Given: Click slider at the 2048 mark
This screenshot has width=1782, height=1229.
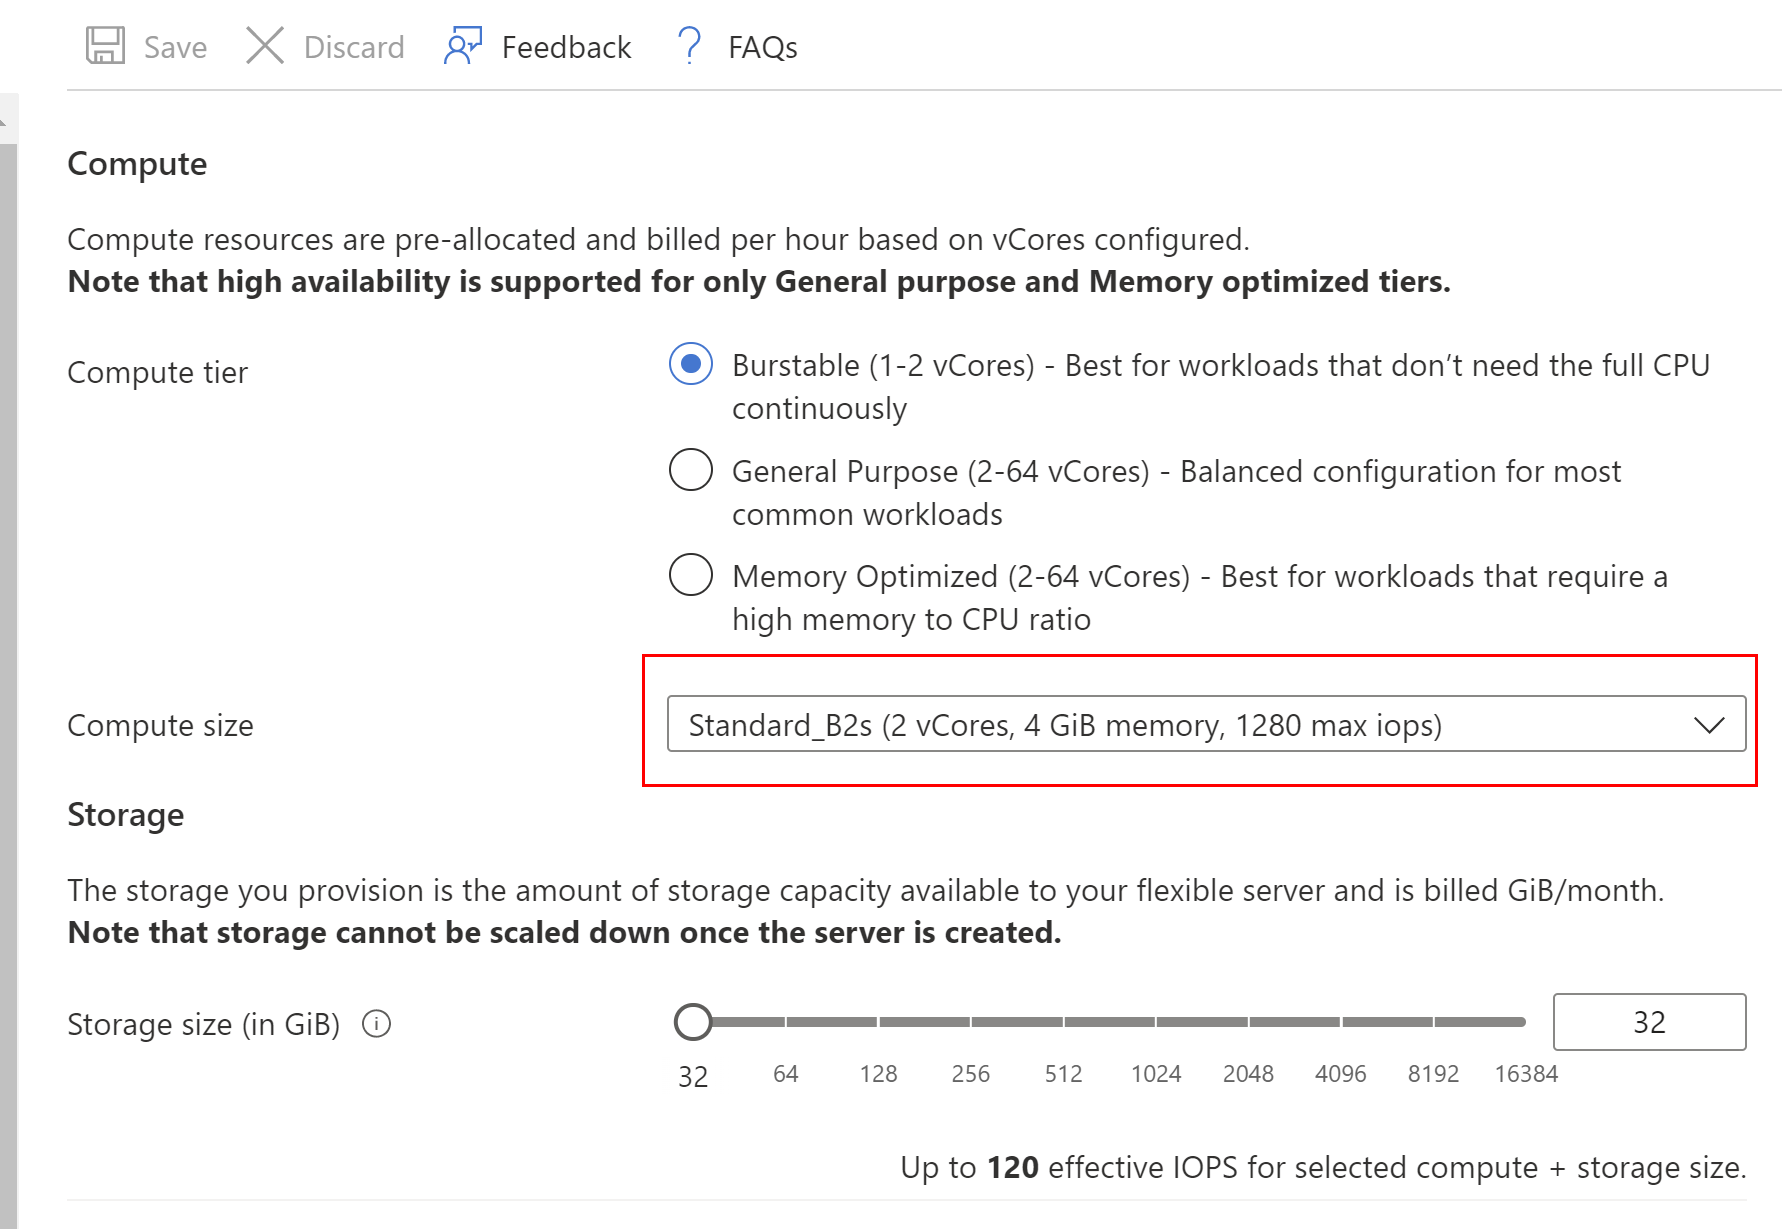Looking at the screenshot, I should [x=1248, y=1022].
